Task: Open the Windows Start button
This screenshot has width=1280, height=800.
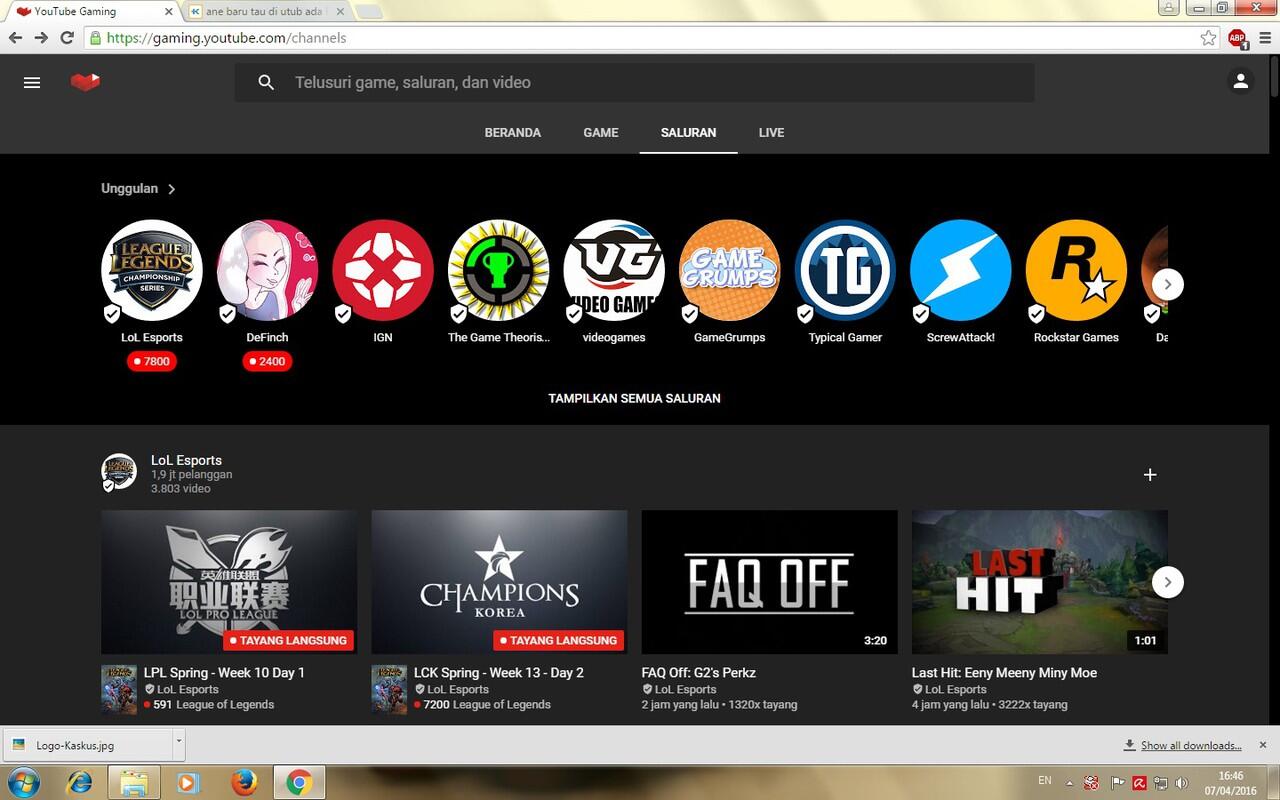Action: pyautogui.click(x=22, y=781)
